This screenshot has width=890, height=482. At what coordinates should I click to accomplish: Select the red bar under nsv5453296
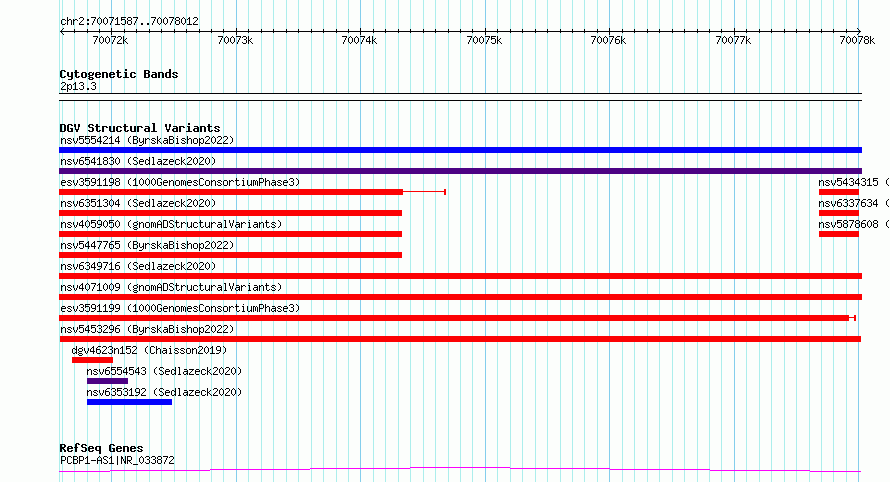pos(460,339)
